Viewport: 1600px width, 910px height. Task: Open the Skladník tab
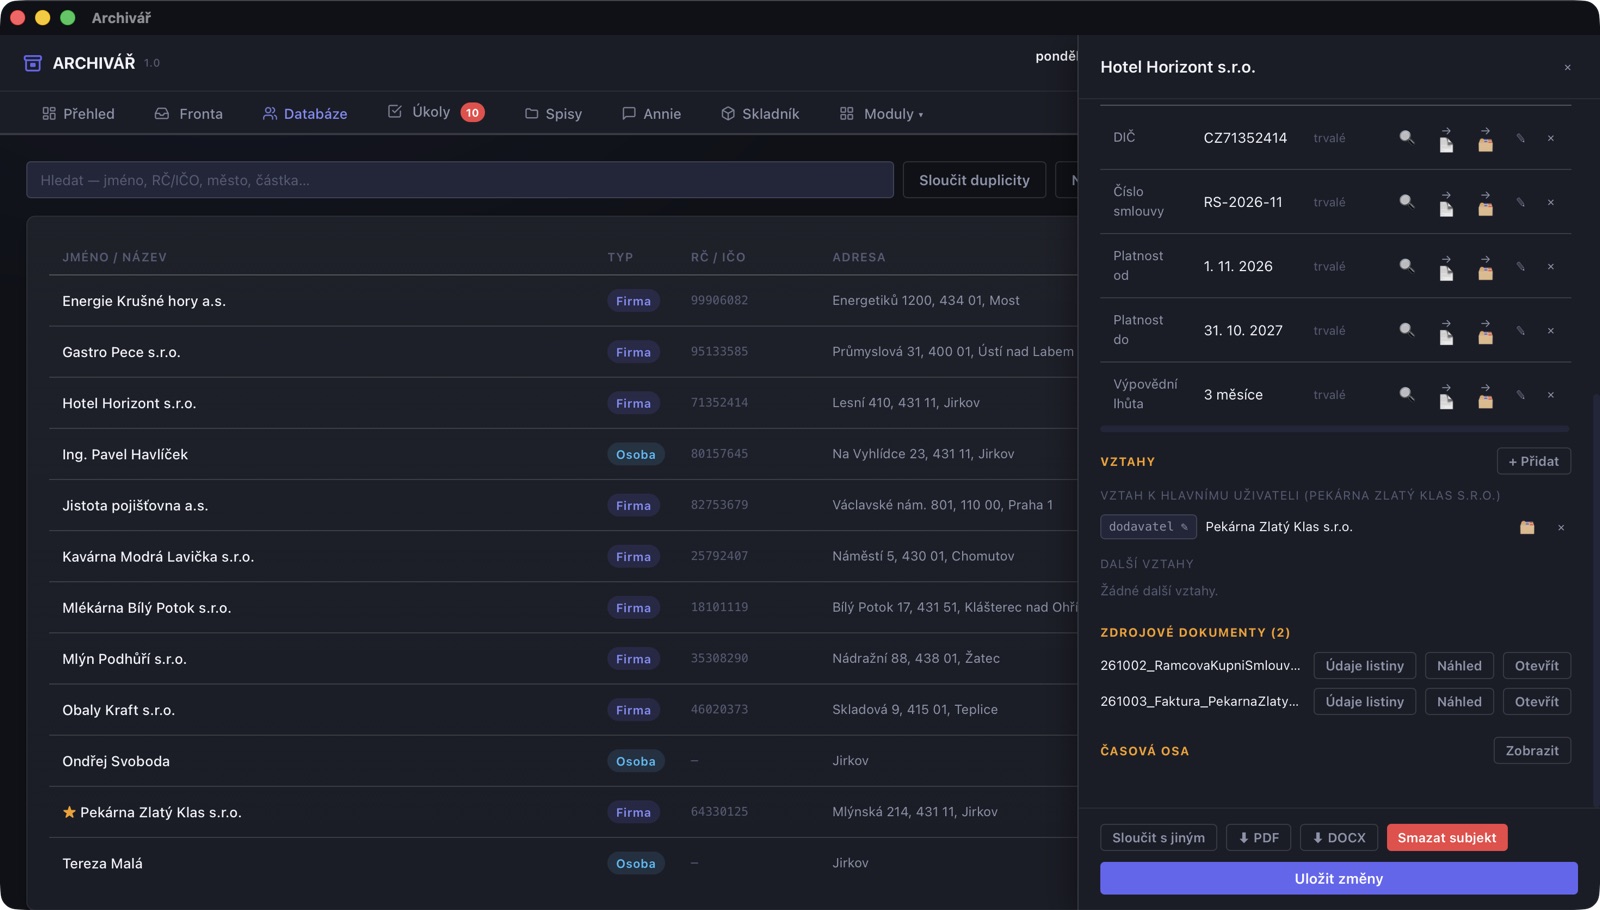point(760,114)
